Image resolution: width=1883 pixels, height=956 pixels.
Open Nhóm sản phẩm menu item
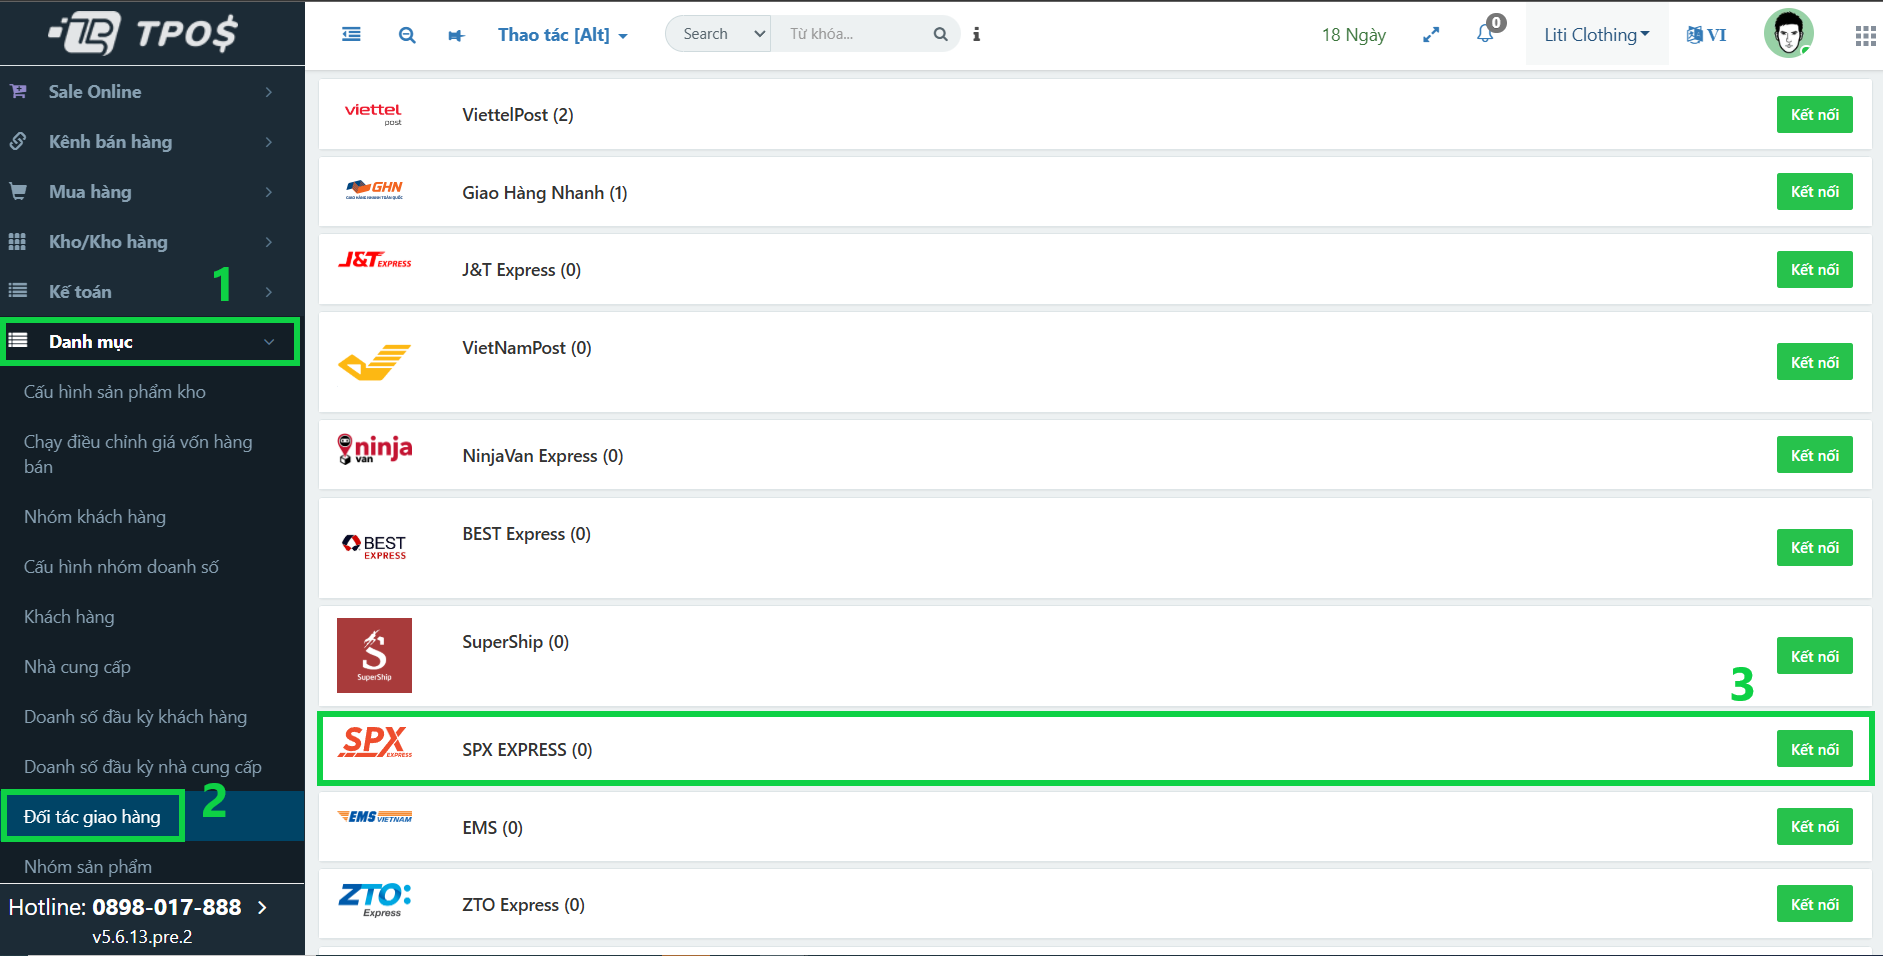(x=88, y=867)
